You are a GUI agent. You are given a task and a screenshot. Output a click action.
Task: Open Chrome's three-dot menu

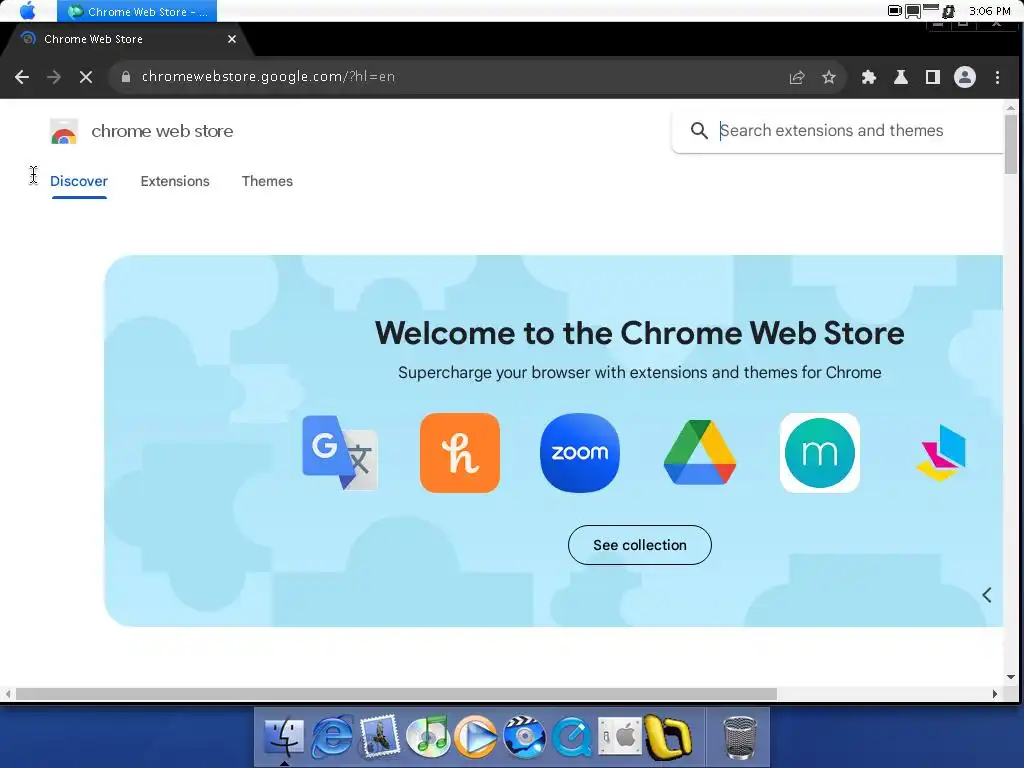tap(997, 77)
